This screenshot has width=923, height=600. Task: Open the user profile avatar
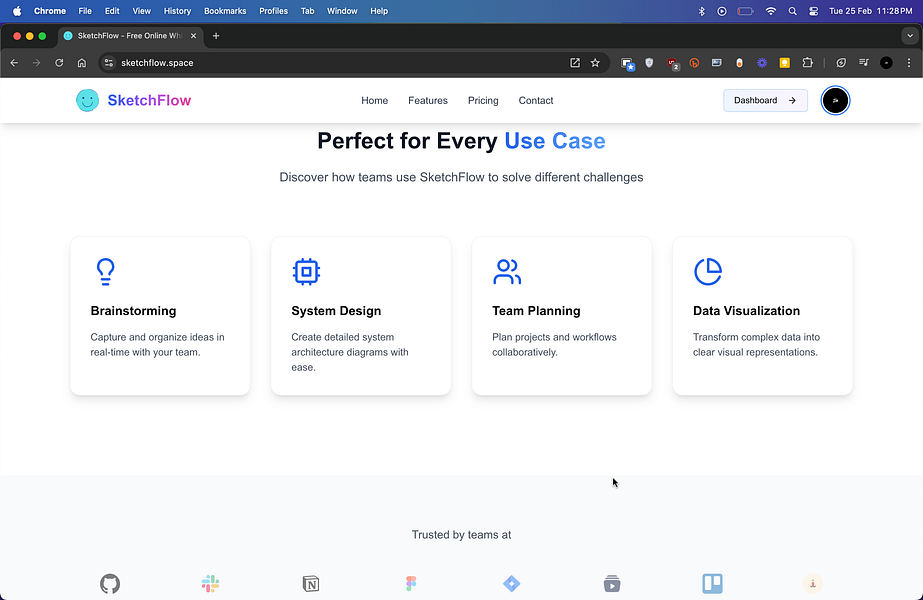(x=835, y=100)
